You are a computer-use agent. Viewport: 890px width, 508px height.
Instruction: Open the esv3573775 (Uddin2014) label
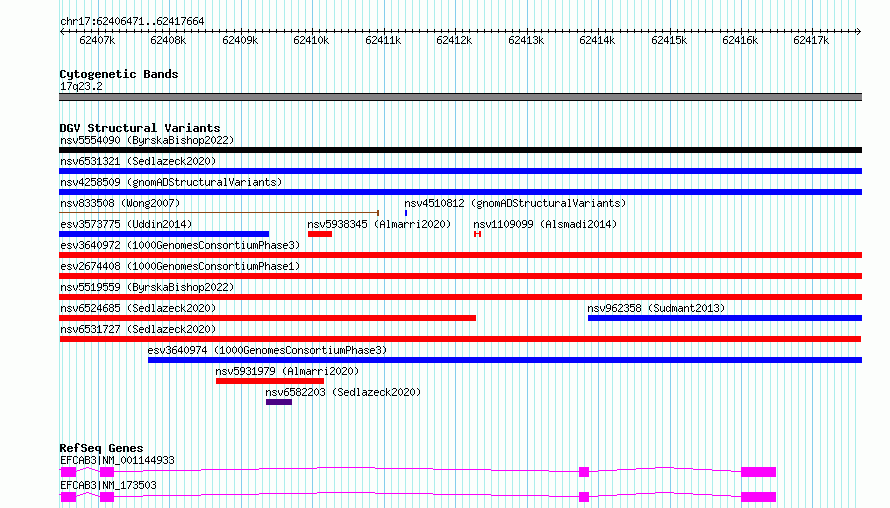126,224
